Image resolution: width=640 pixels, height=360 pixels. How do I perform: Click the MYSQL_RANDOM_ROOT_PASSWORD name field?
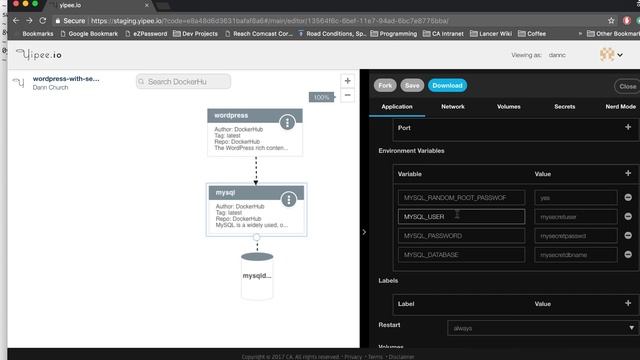pyautogui.click(x=461, y=198)
